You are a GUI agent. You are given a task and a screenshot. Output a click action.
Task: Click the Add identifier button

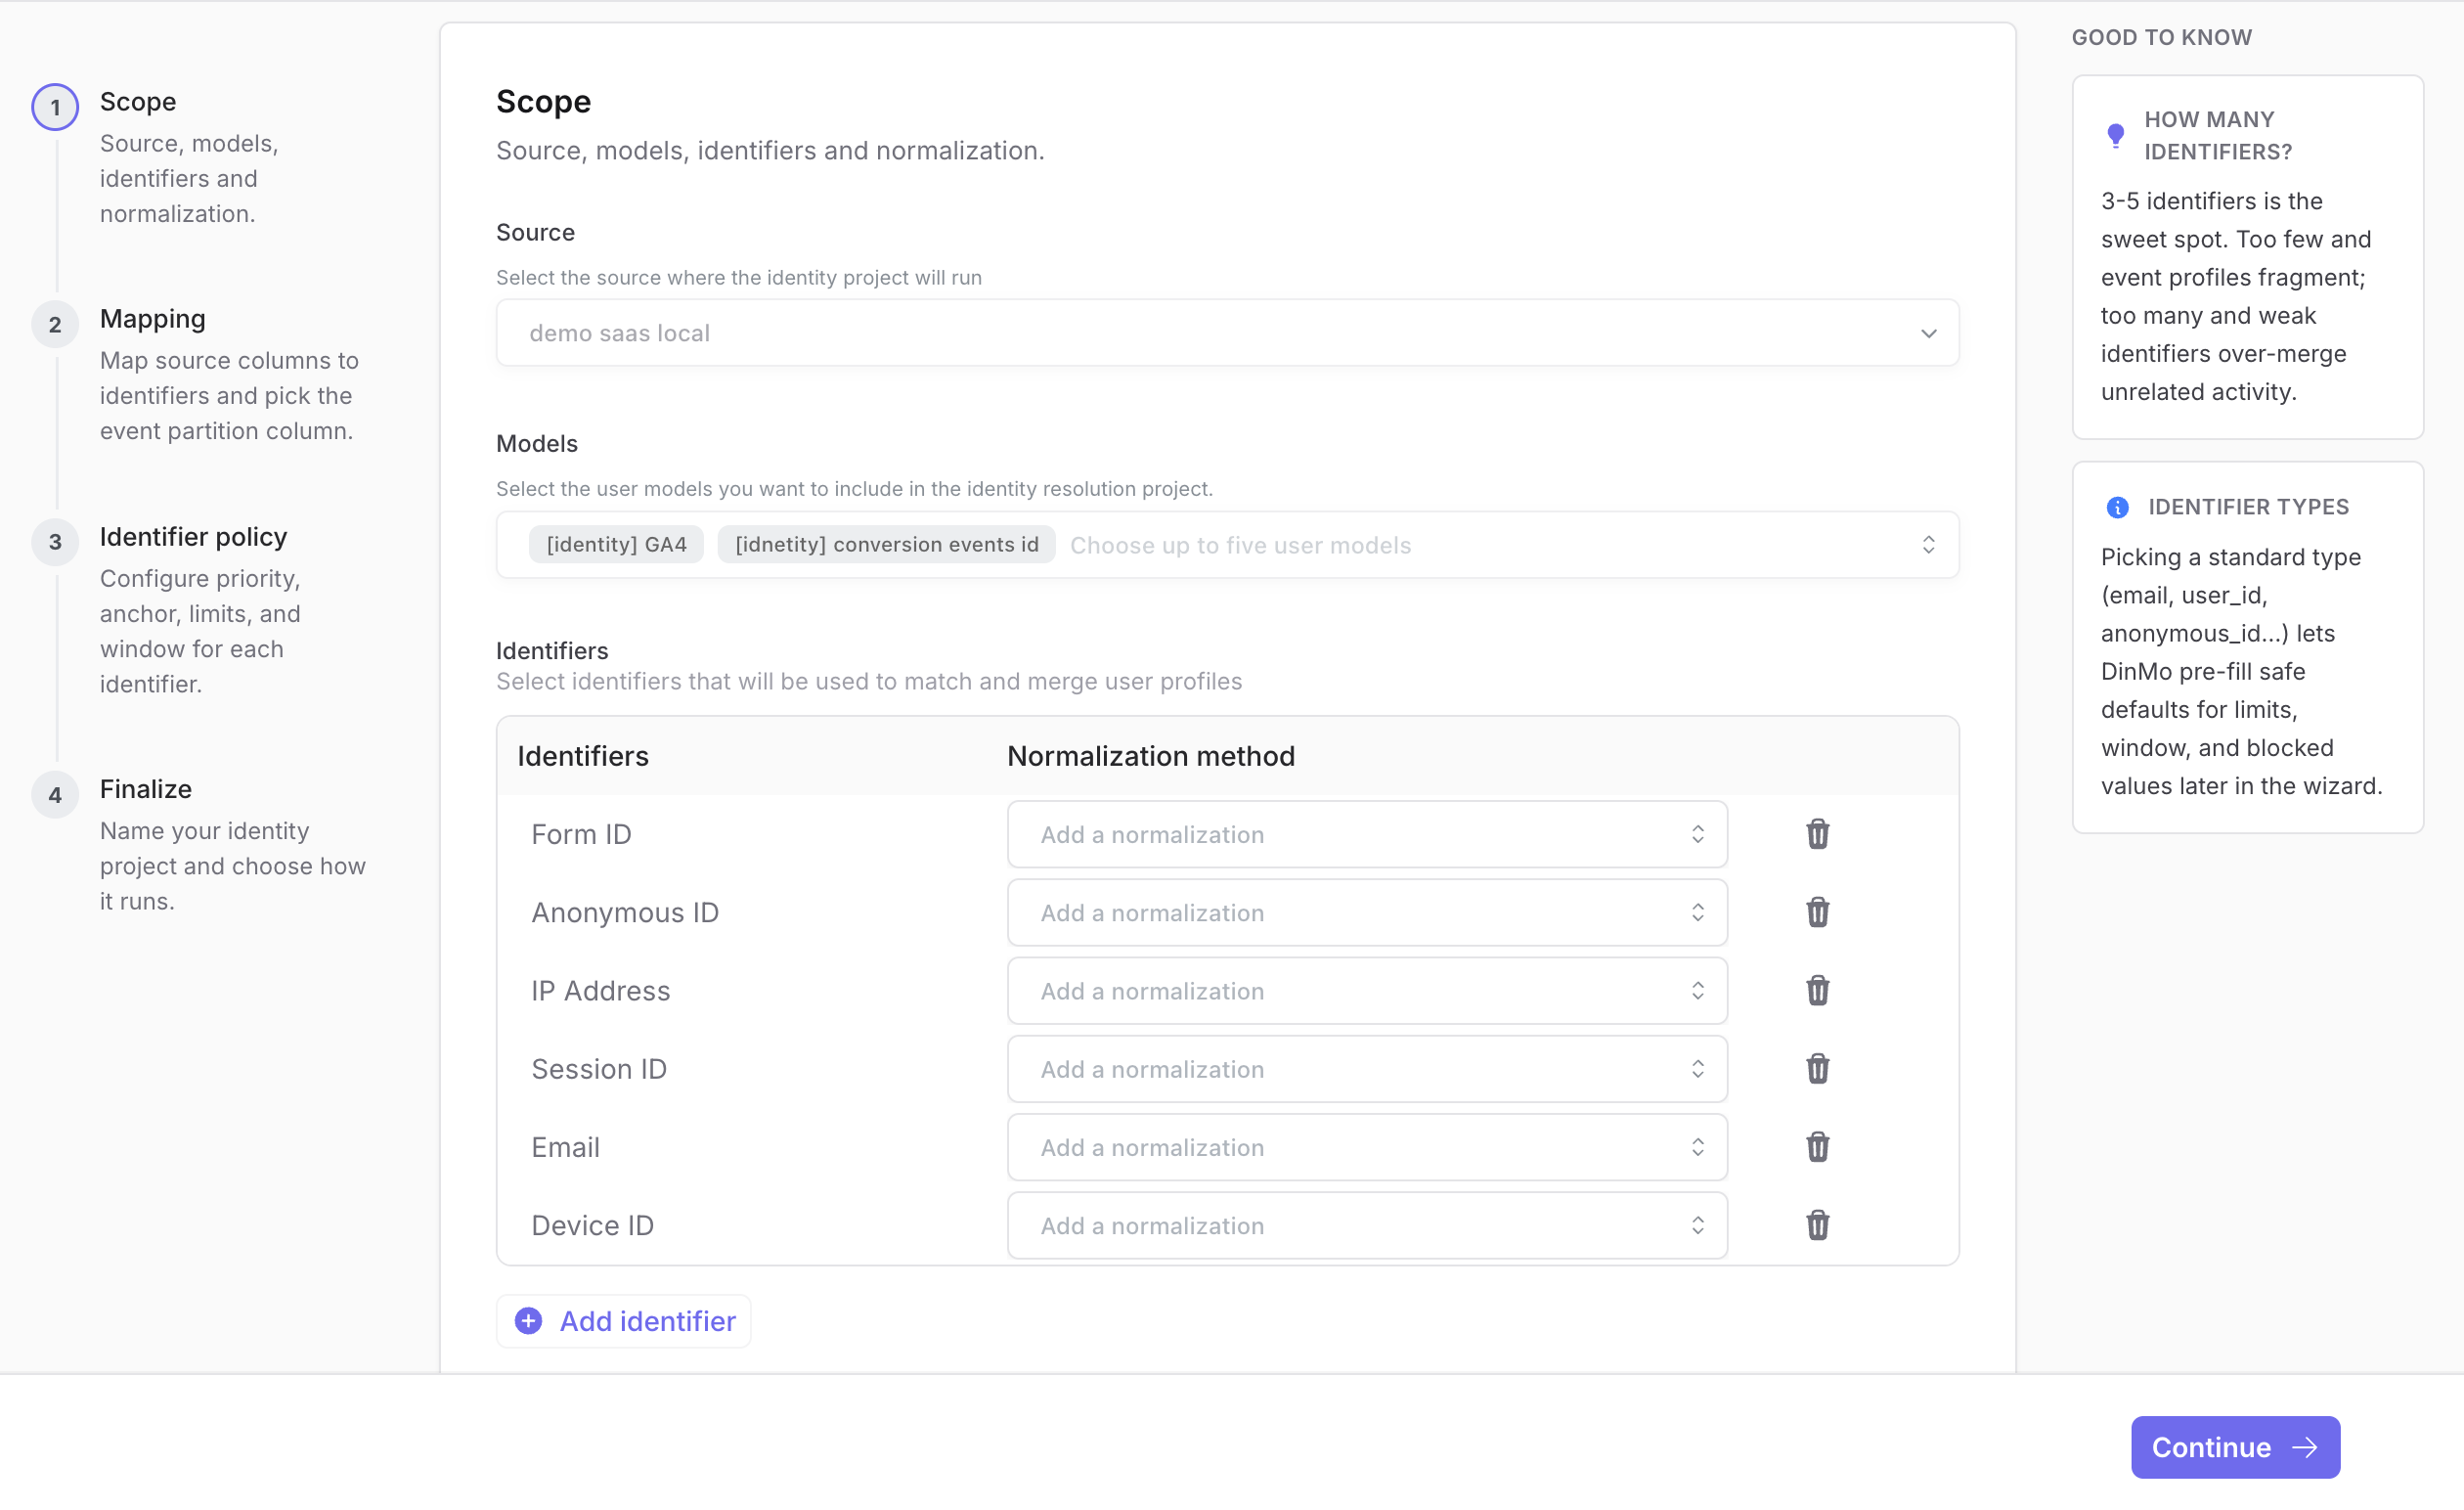[x=624, y=1321]
